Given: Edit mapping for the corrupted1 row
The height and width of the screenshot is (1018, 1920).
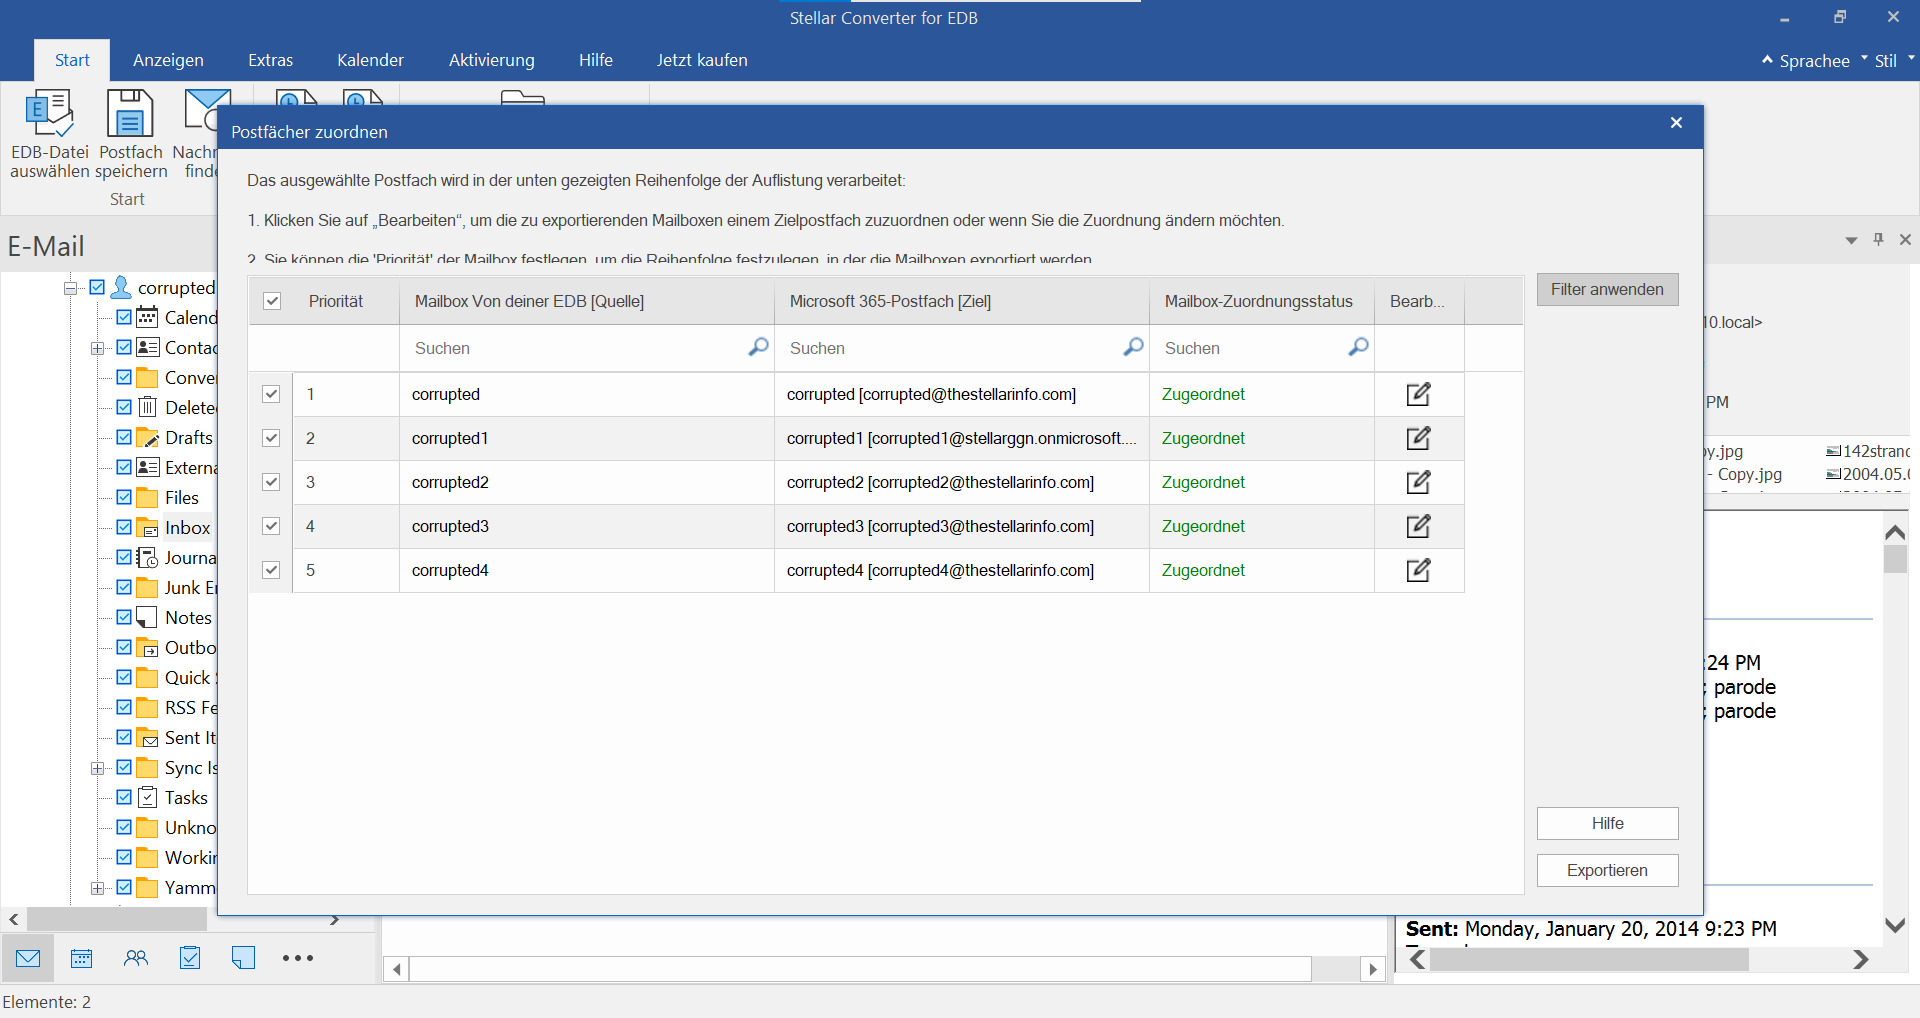Looking at the screenshot, I should click(1418, 438).
